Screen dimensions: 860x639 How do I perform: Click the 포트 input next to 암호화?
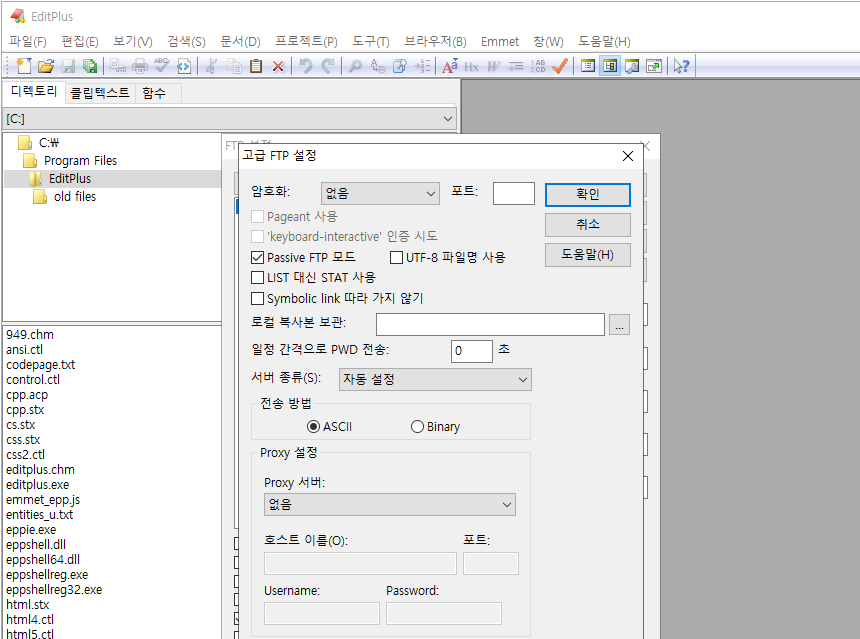[x=513, y=194]
